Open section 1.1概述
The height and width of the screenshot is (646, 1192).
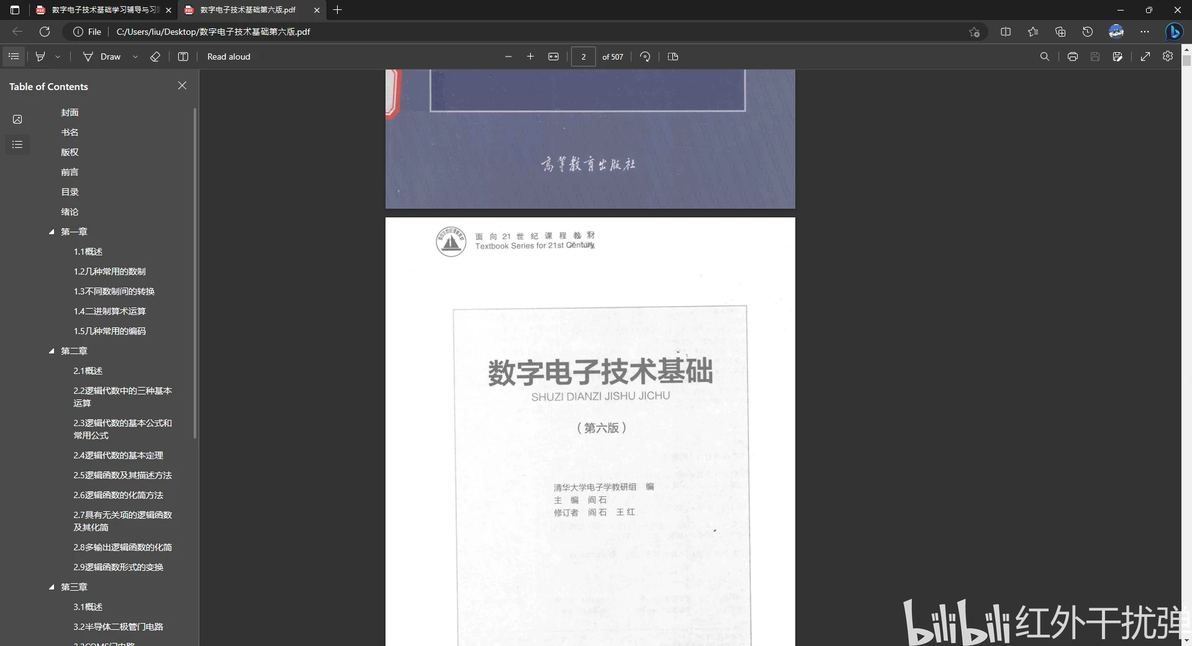click(88, 252)
